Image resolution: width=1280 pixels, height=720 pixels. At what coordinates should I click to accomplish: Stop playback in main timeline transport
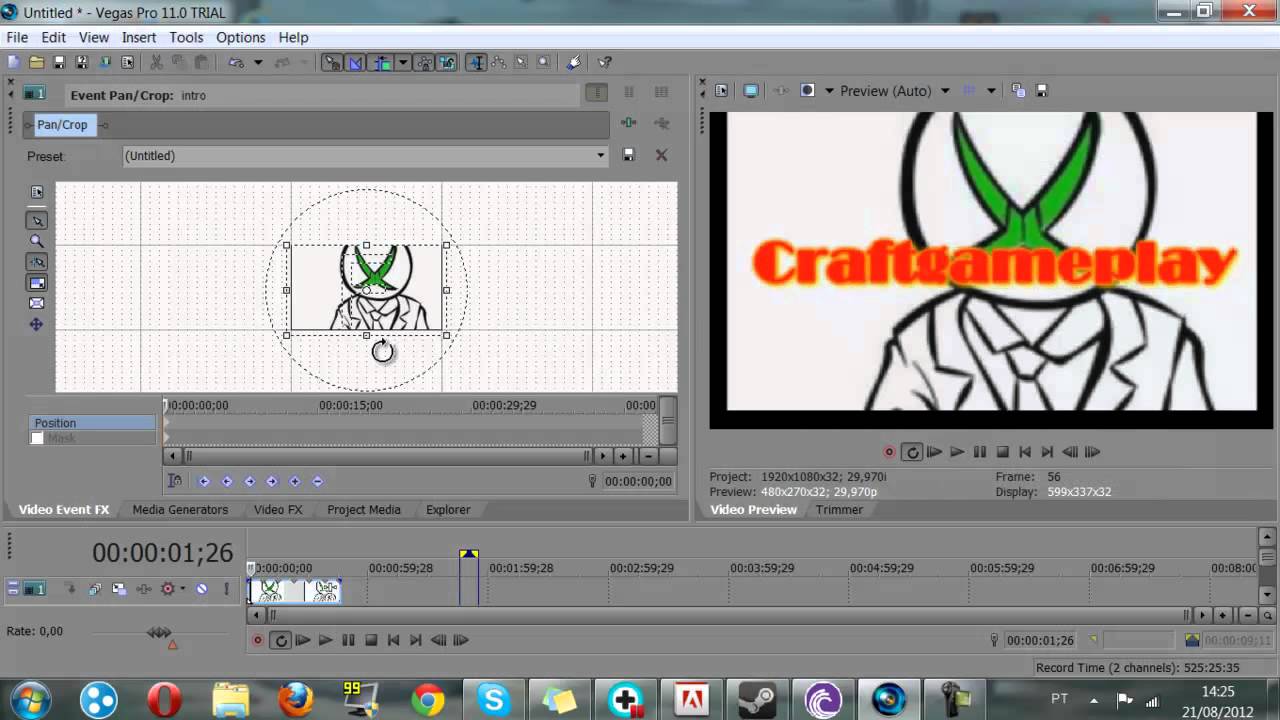(371, 640)
